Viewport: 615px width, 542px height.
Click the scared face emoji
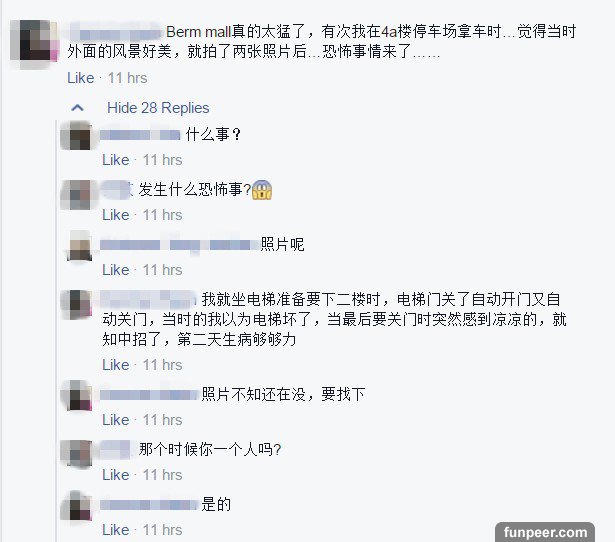(x=262, y=190)
